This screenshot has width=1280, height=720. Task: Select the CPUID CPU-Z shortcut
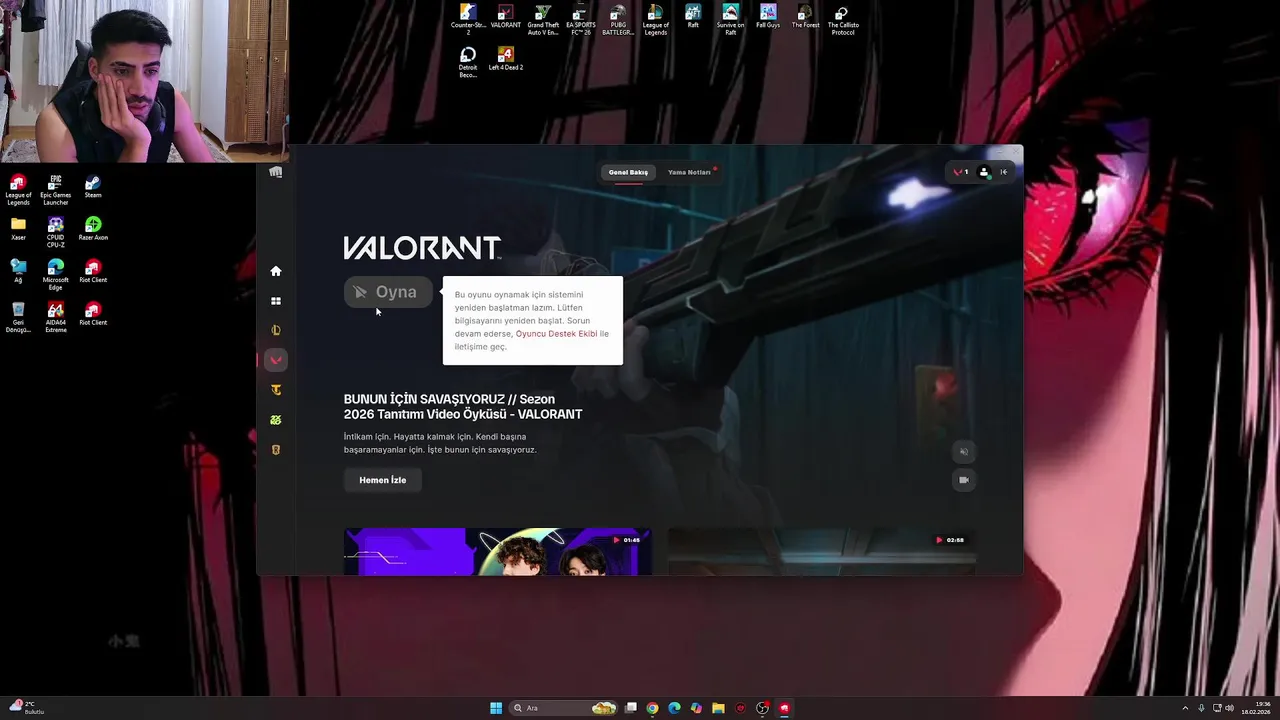(x=56, y=232)
